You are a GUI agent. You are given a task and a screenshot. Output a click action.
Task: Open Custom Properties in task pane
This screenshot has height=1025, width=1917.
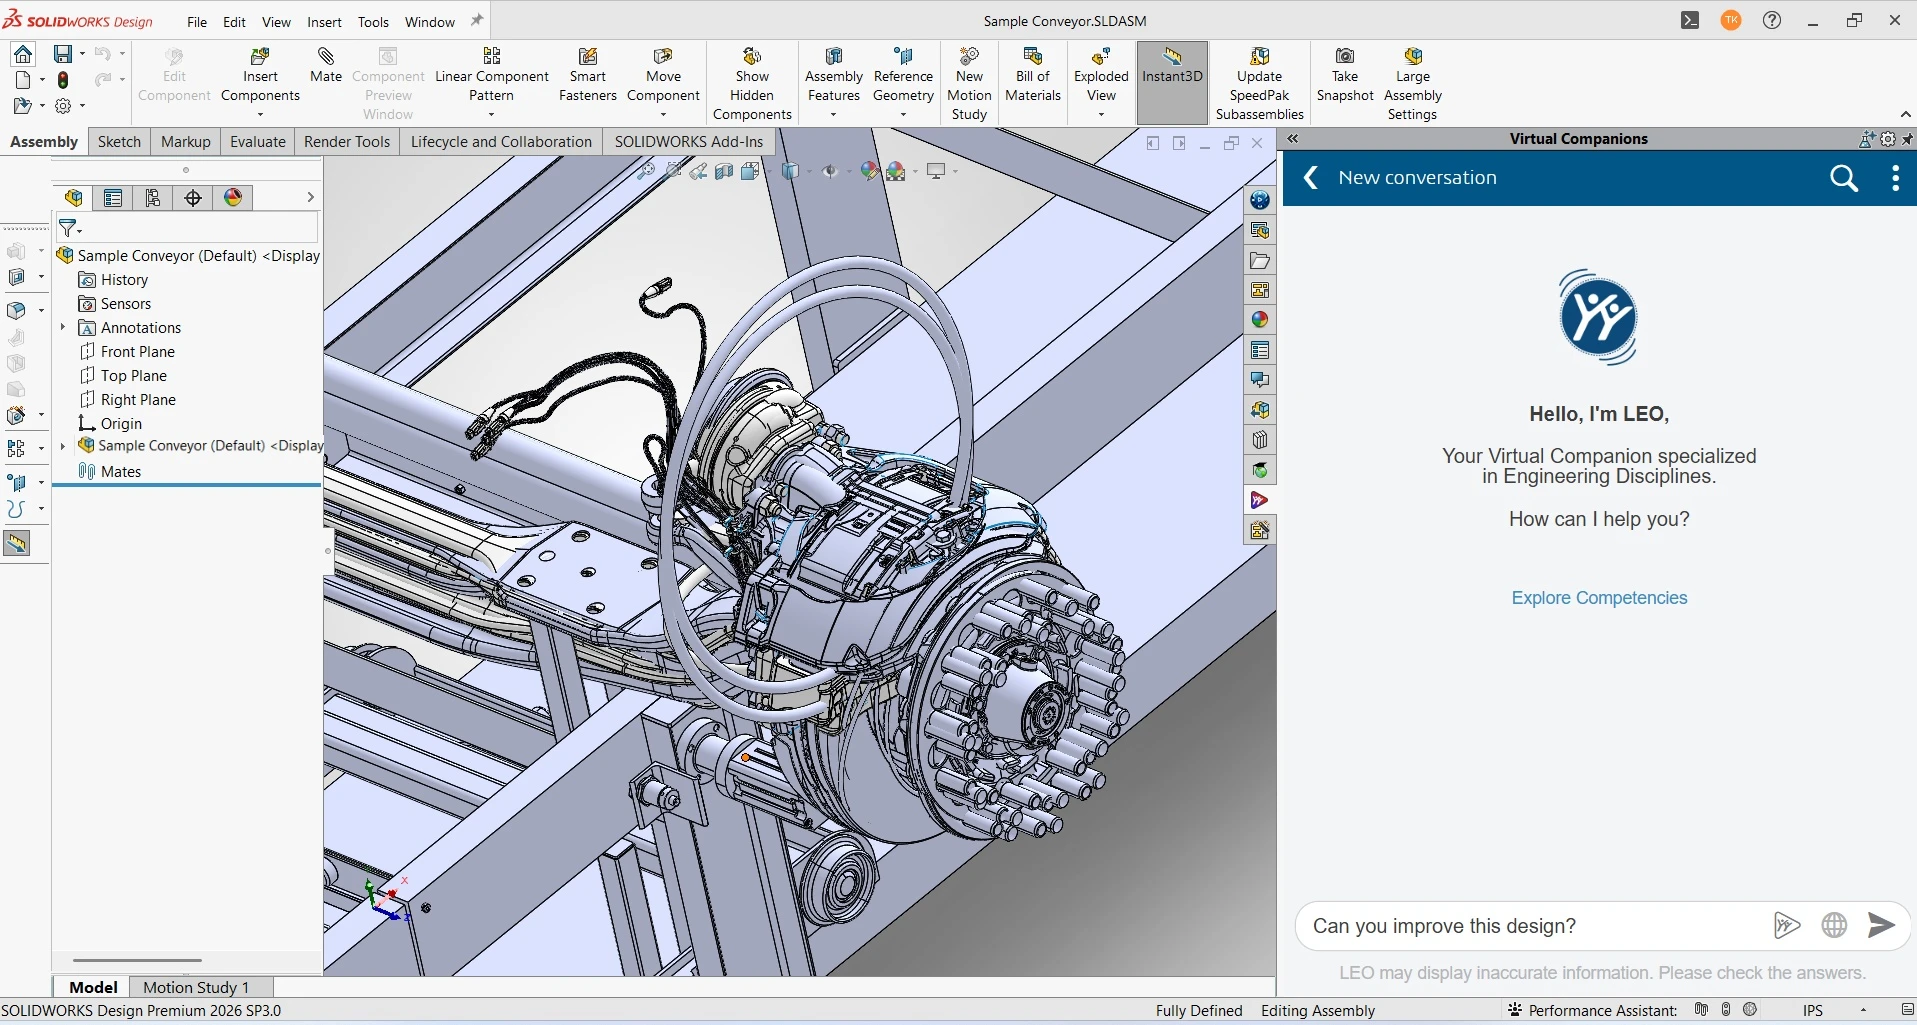click(x=1259, y=350)
